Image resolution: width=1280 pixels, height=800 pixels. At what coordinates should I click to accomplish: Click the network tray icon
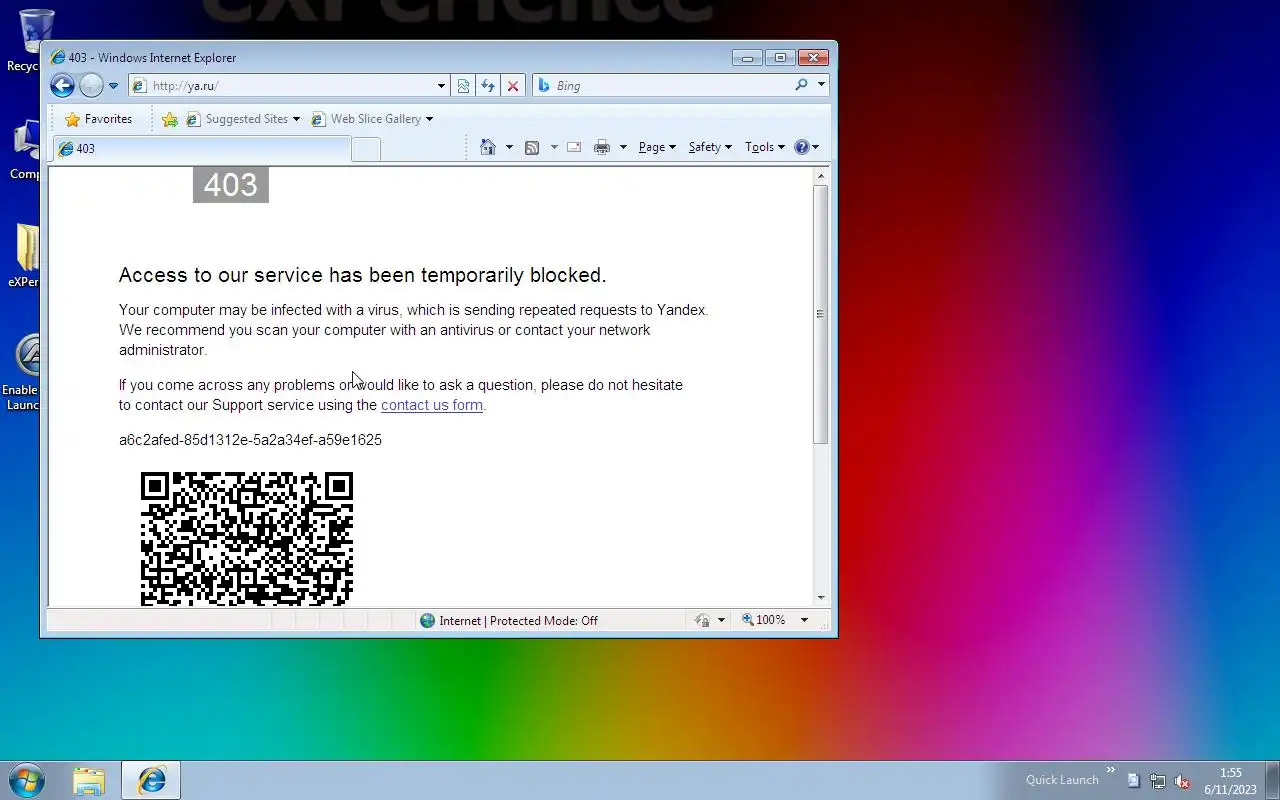pos(1157,781)
